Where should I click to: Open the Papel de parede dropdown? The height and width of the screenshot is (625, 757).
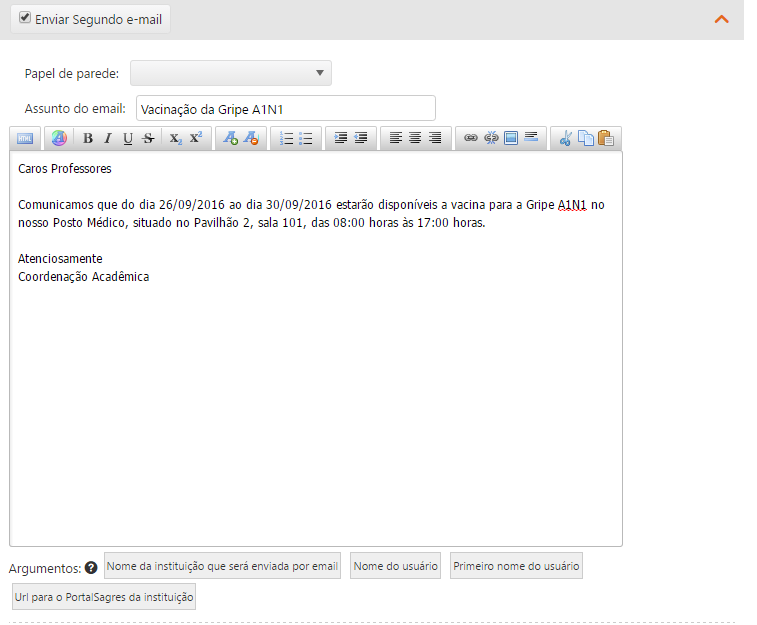[230, 73]
